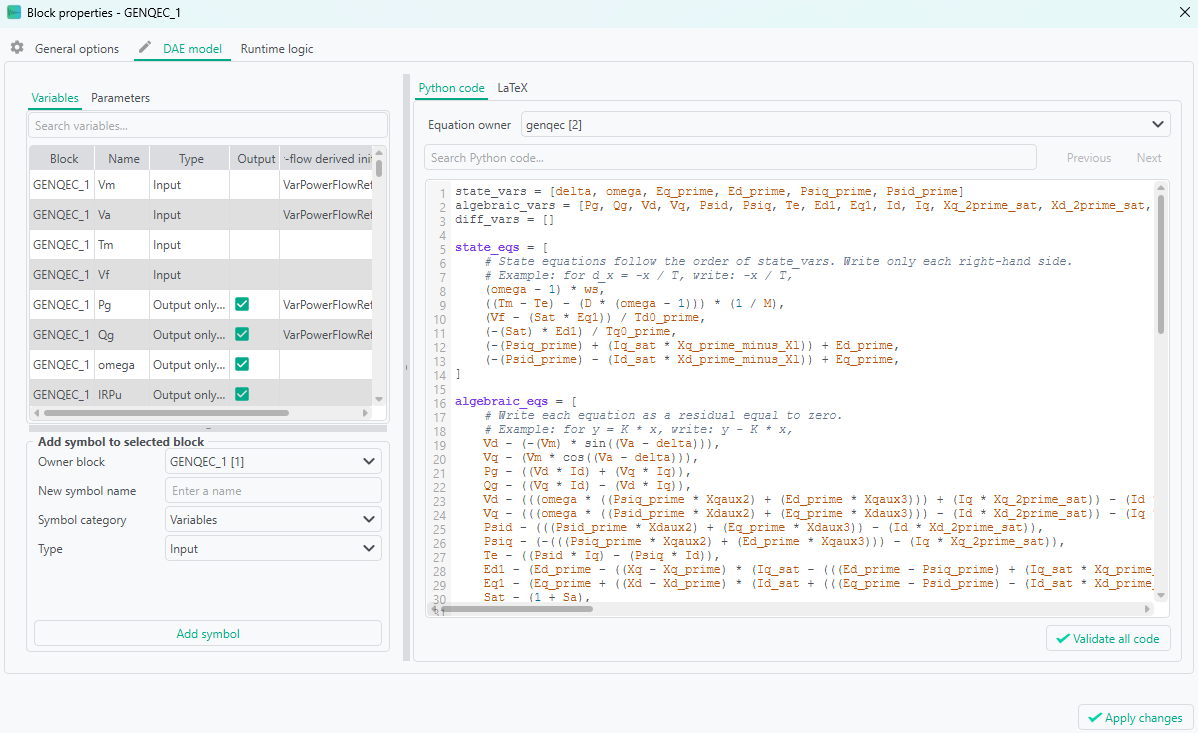Viewport: 1198px width, 733px height.
Task: Open the Runtime logic tab
Action: tap(277, 49)
